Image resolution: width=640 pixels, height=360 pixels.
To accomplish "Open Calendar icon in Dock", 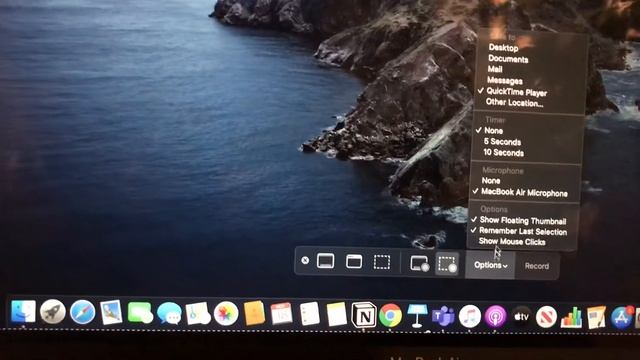I will tap(282, 314).
